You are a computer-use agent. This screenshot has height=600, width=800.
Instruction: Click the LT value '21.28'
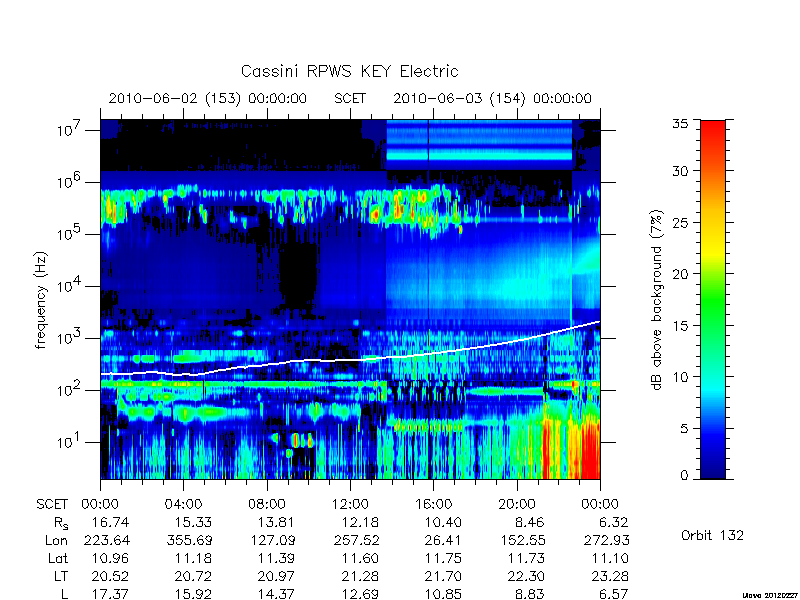[x=360, y=576]
